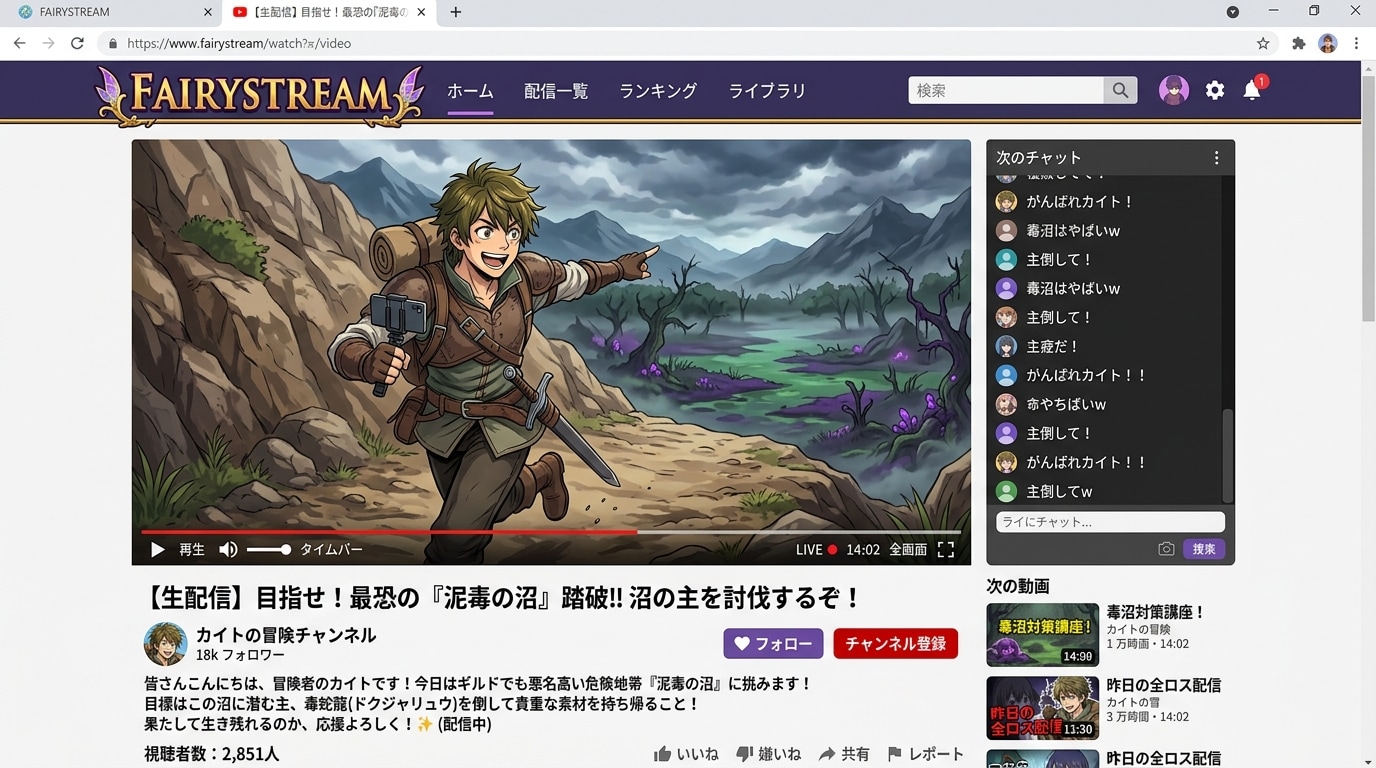Click the LIVE indicator

pos(816,550)
